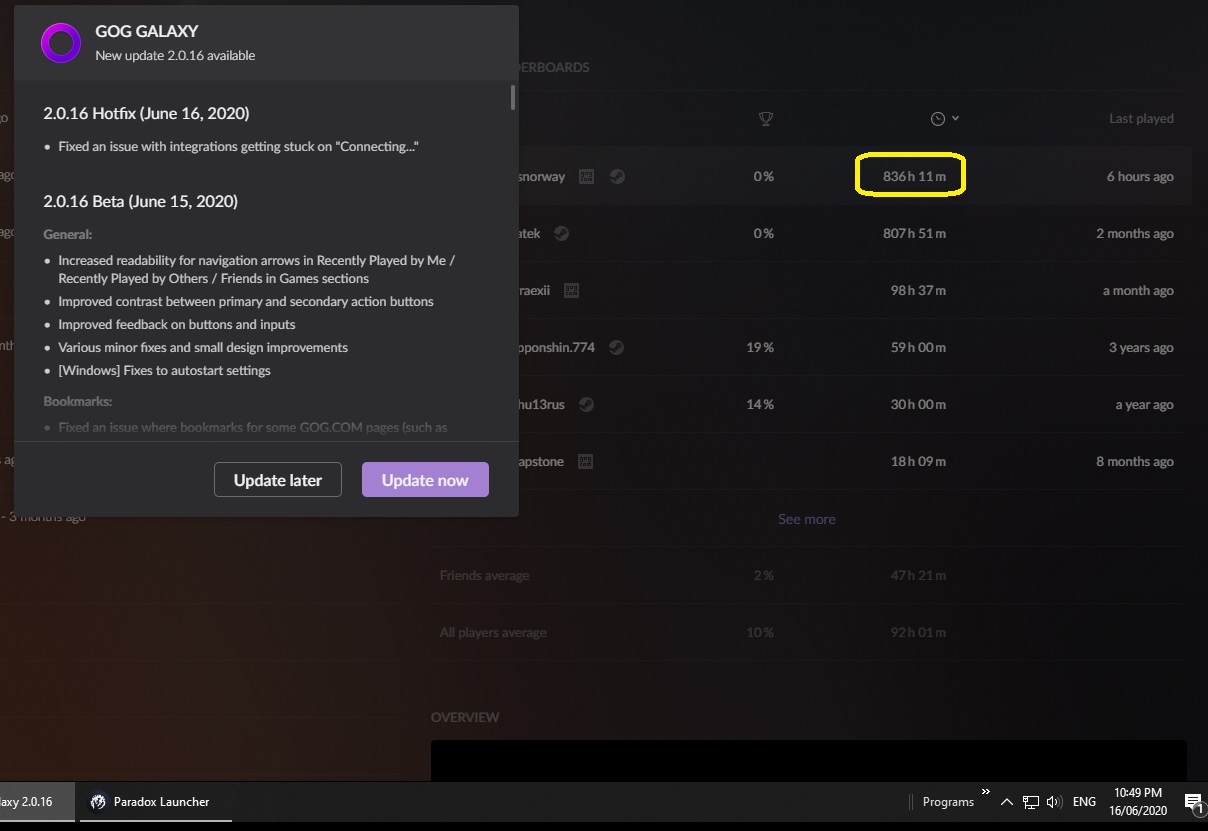Expand the Programs toolbar chevron
Screen dimensions: 1208x831
tap(985, 791)
